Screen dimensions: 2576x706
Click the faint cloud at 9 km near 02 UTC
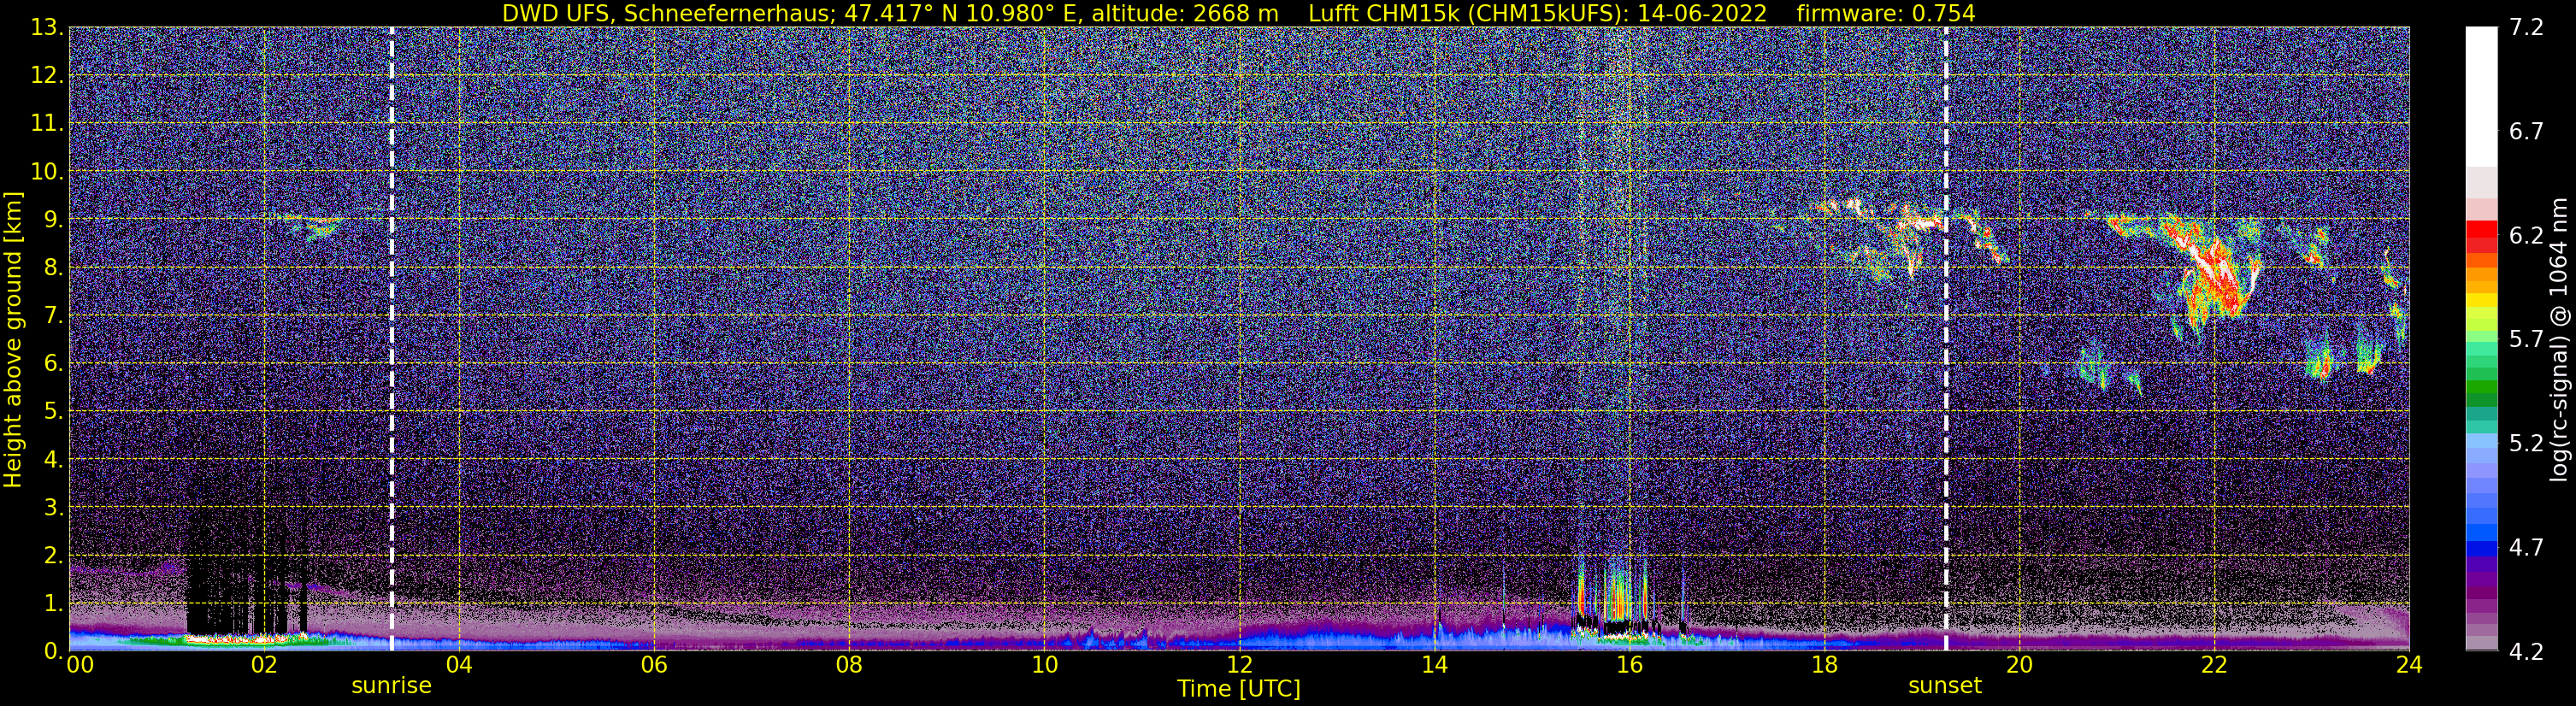click(313, 226)
